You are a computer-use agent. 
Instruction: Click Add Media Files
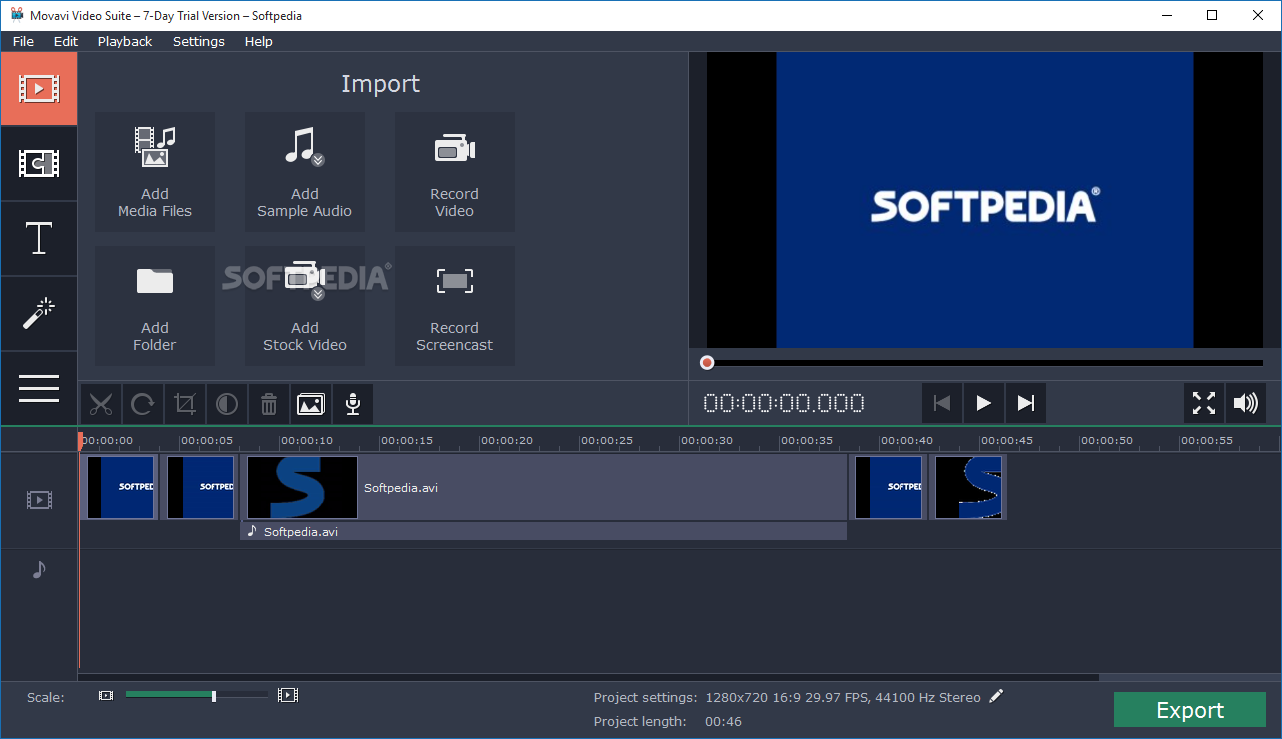click(155, 172)
